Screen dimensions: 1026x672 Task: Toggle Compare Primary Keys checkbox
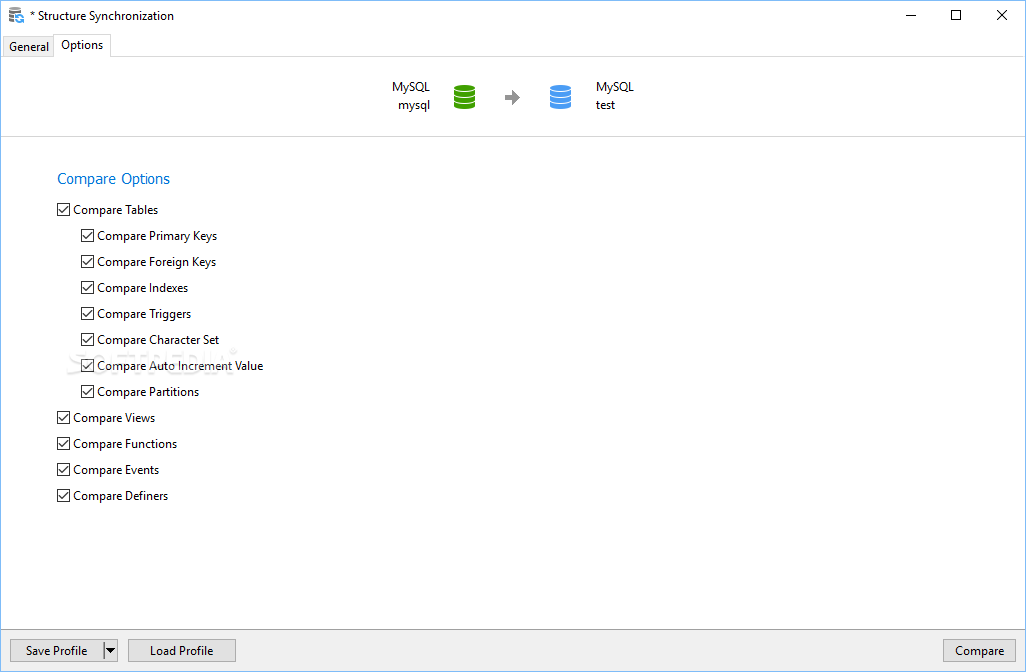point(87,236)
